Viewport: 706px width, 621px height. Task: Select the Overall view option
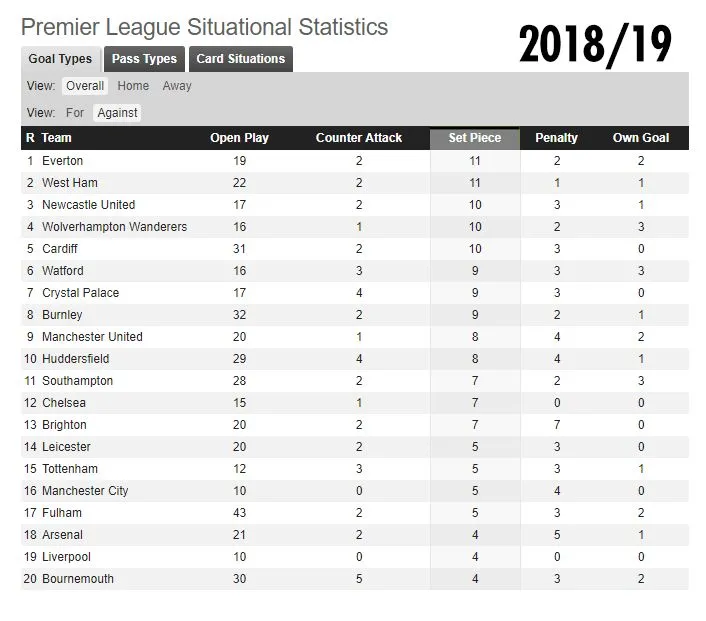[85, 86]
